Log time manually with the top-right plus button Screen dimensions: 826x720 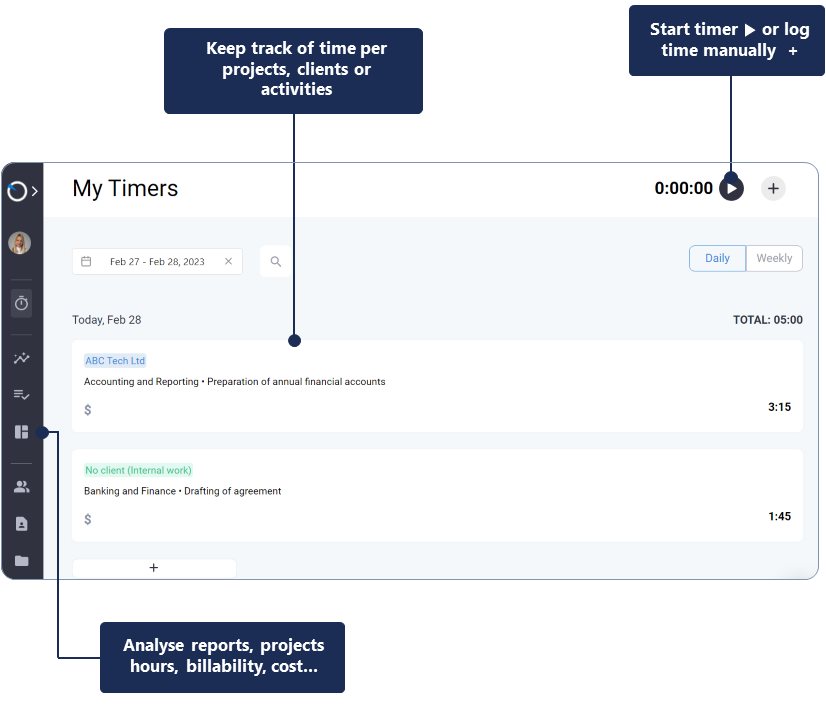773,189
